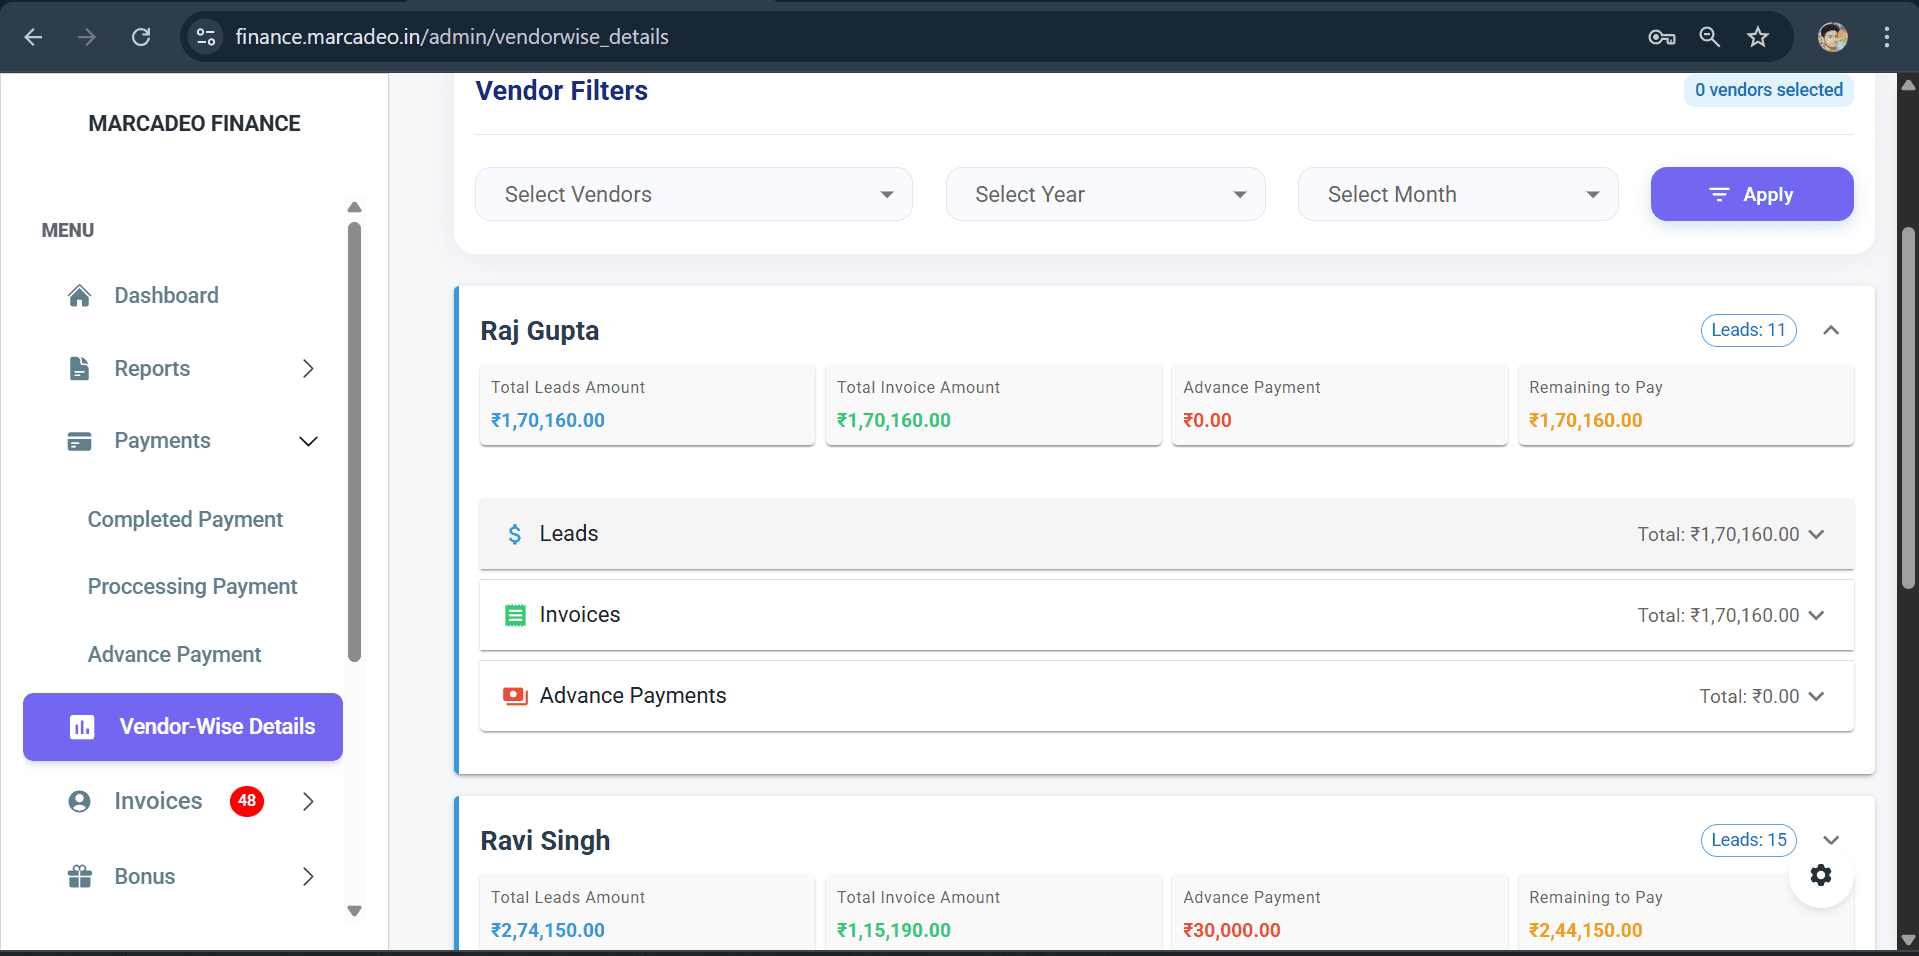Screen dimensions: 1919x956
Task: Click the green receipt icon beside Invoices
Action: [515, 615]
